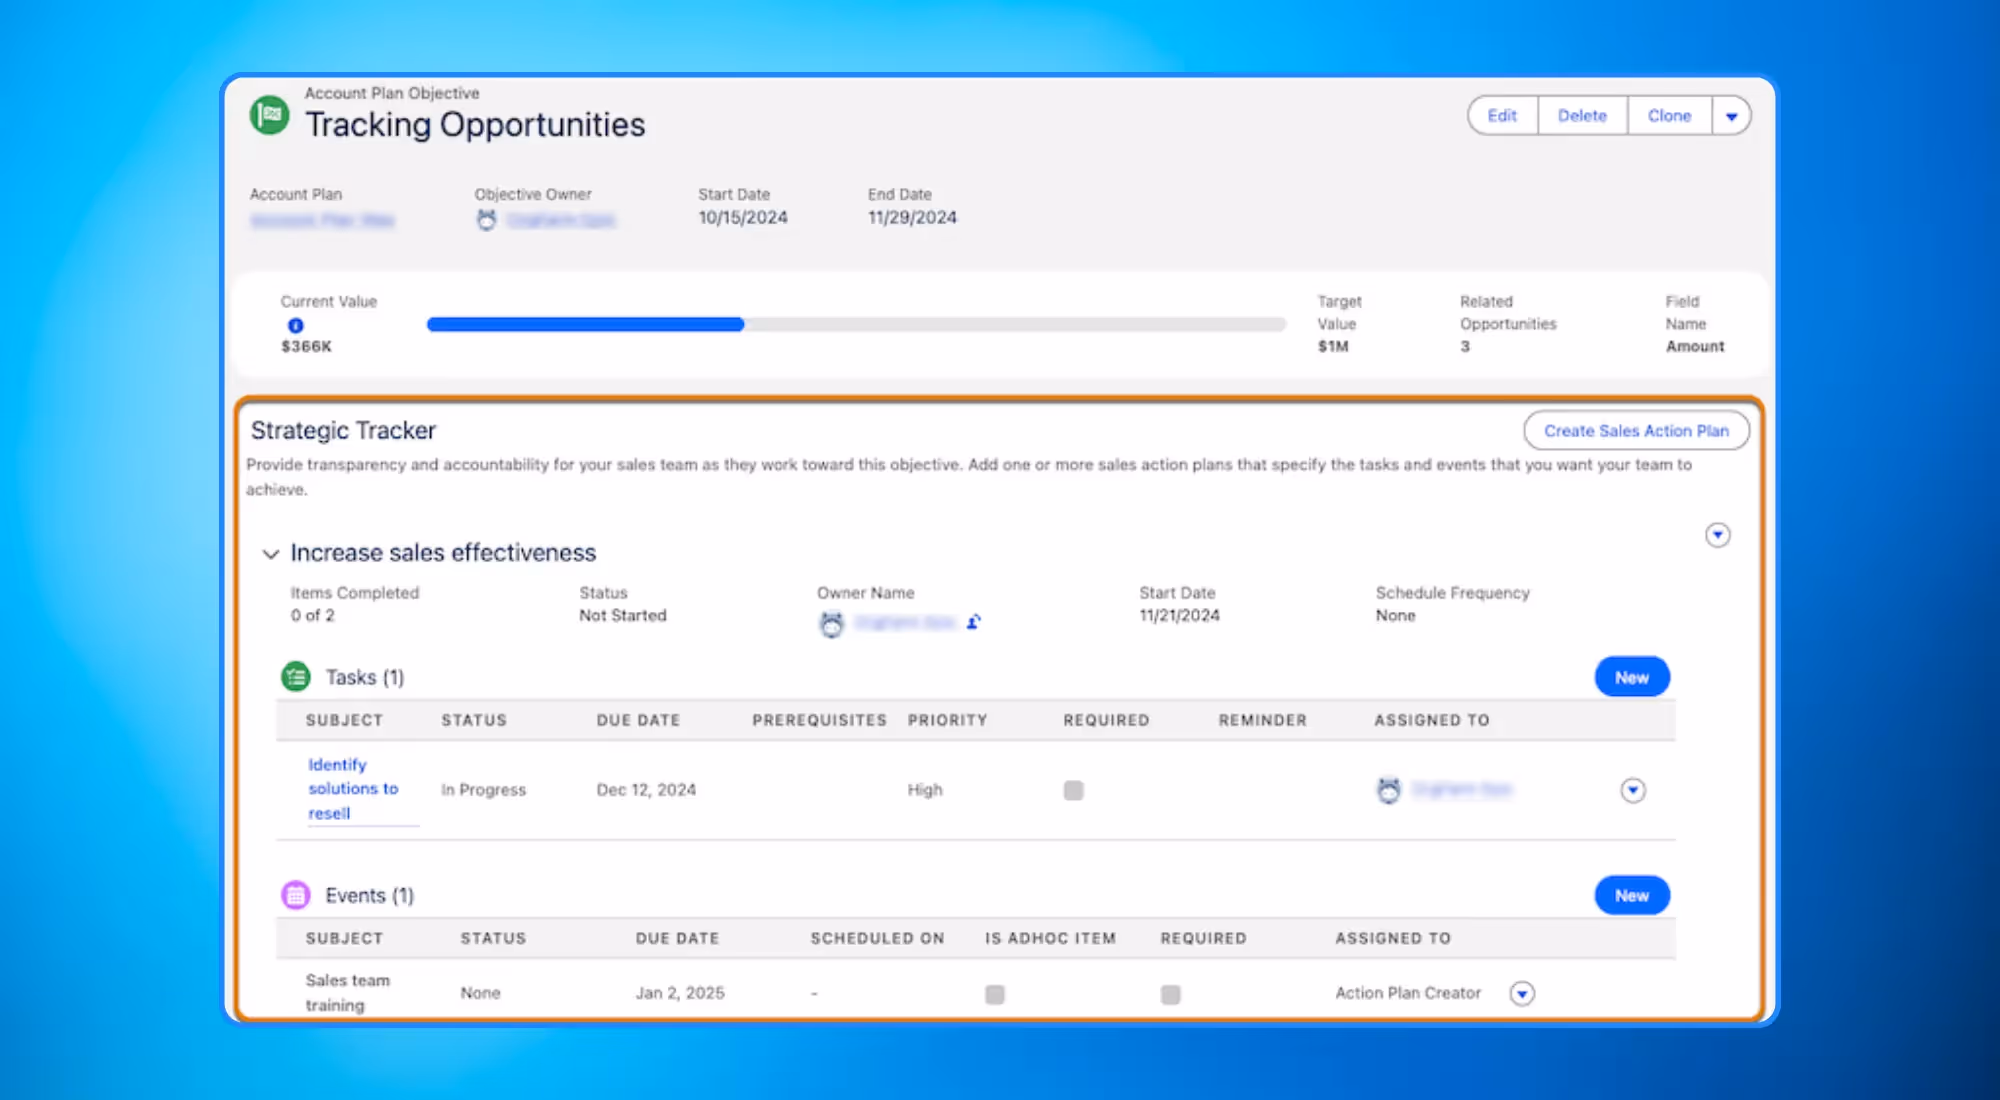The height and width of the screenshot is (1100, 2000).
Task: Click assigned-to avatar in Identify solutions row
Action: click(x=1389, y=790)
